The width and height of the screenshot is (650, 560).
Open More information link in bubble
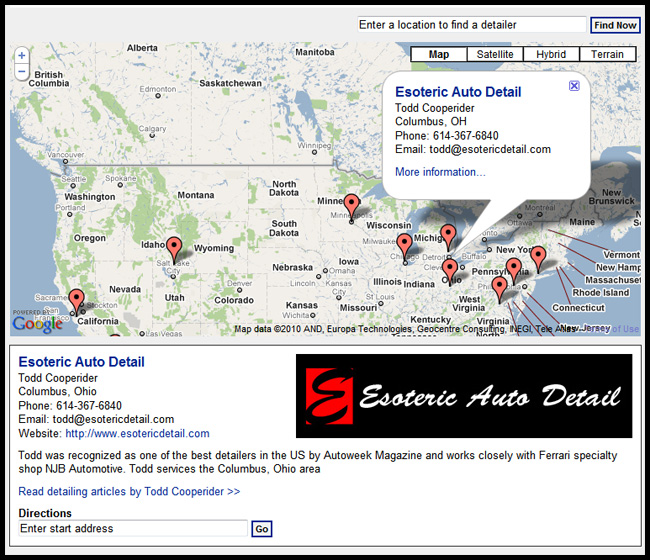point(440,172)
